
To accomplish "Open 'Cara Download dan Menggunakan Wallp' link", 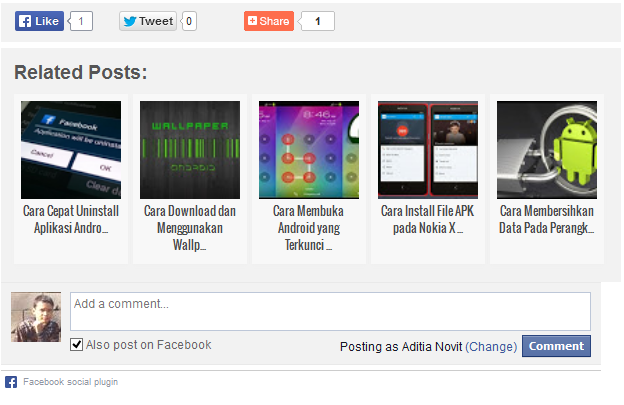I will click(x=190, y=228).
